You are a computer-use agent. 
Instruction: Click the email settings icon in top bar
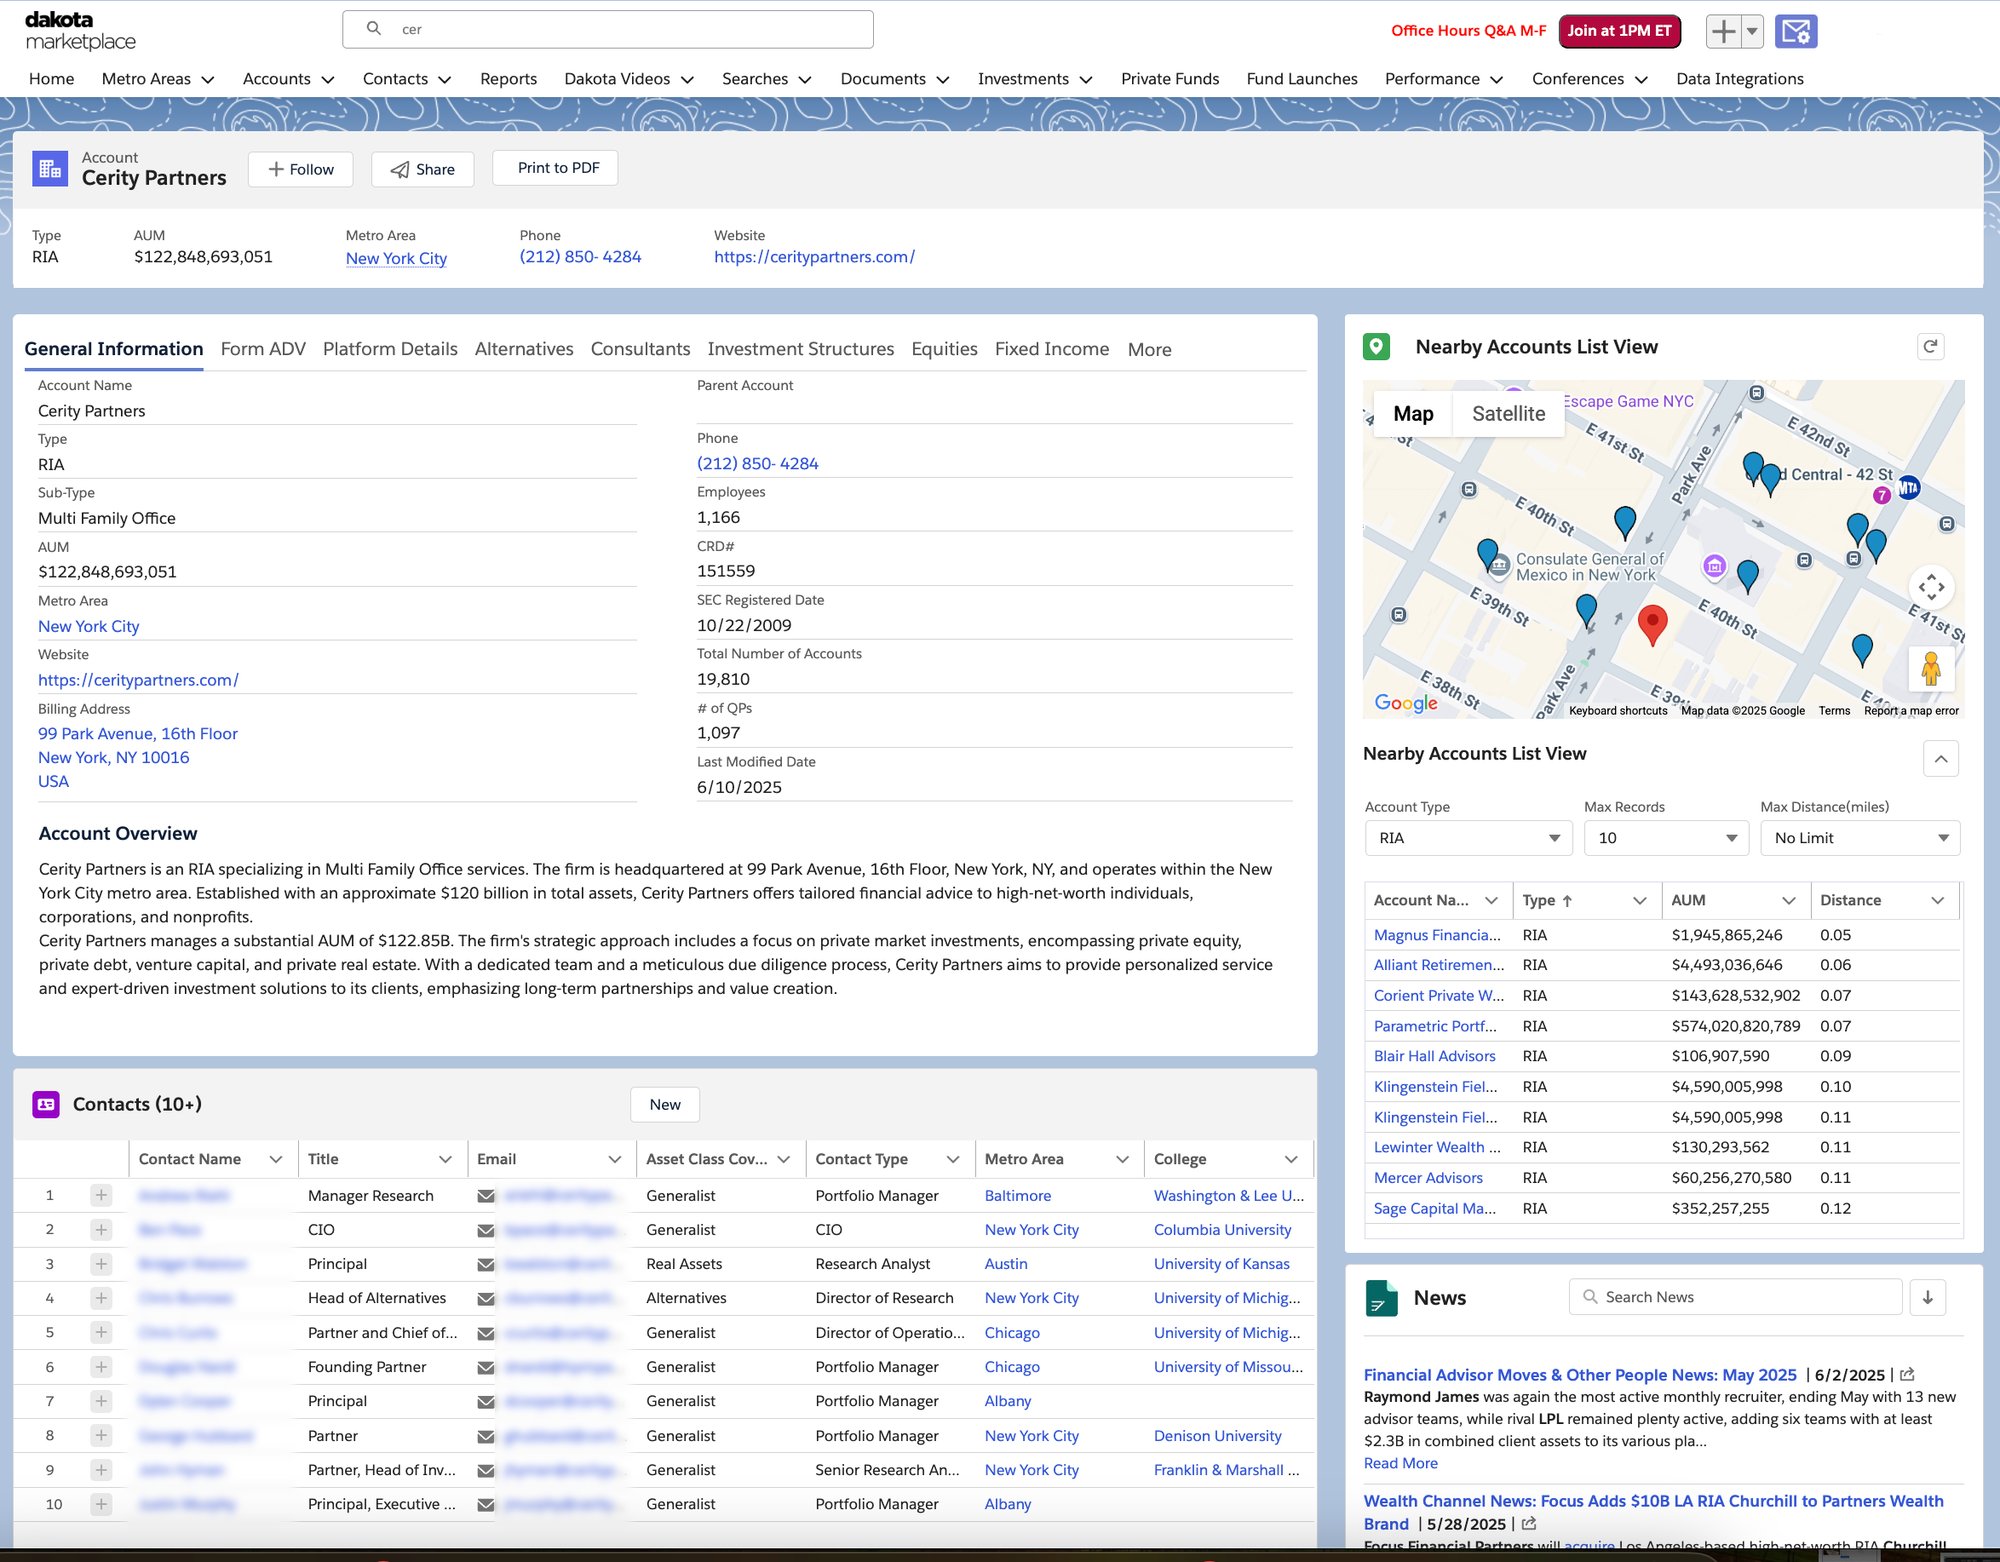click(1795, 31)
